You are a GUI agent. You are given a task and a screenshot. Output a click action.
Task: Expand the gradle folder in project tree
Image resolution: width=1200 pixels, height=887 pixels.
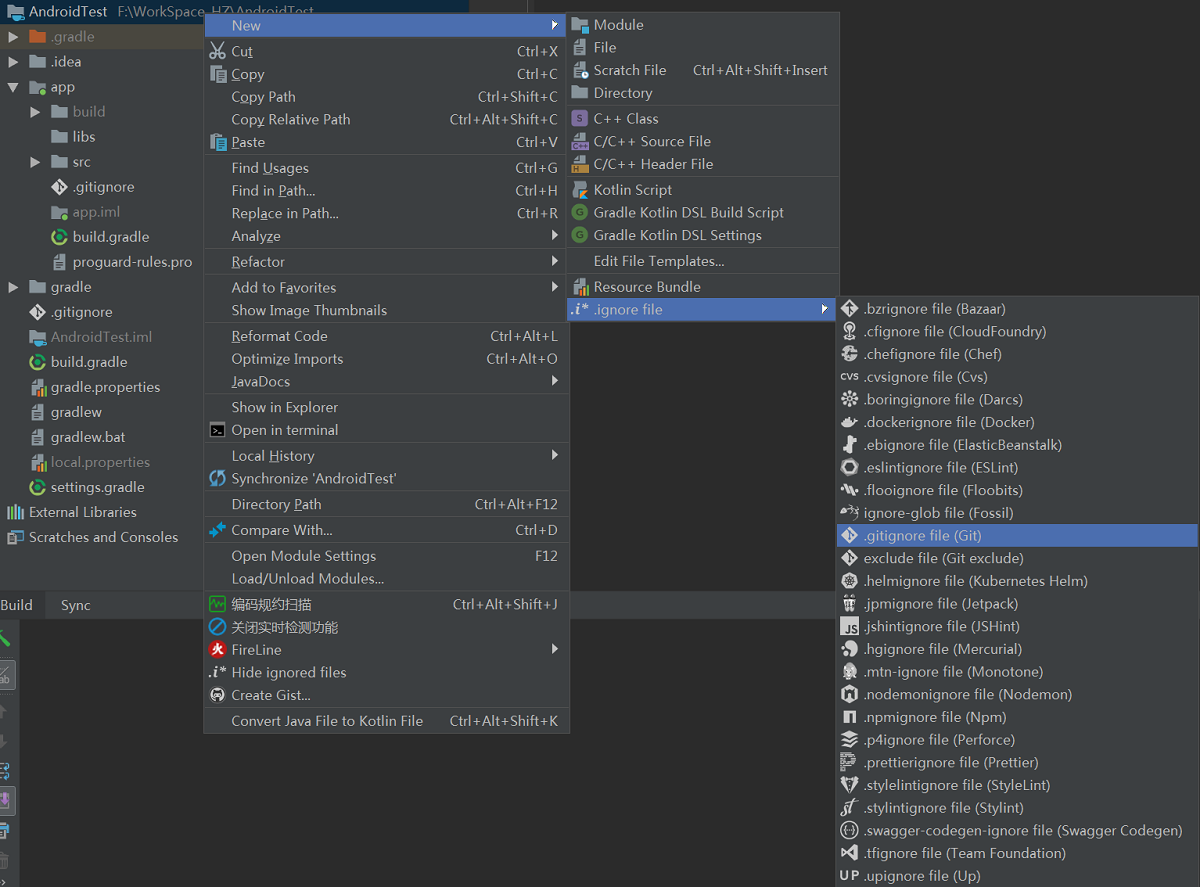tap(13, 287)
